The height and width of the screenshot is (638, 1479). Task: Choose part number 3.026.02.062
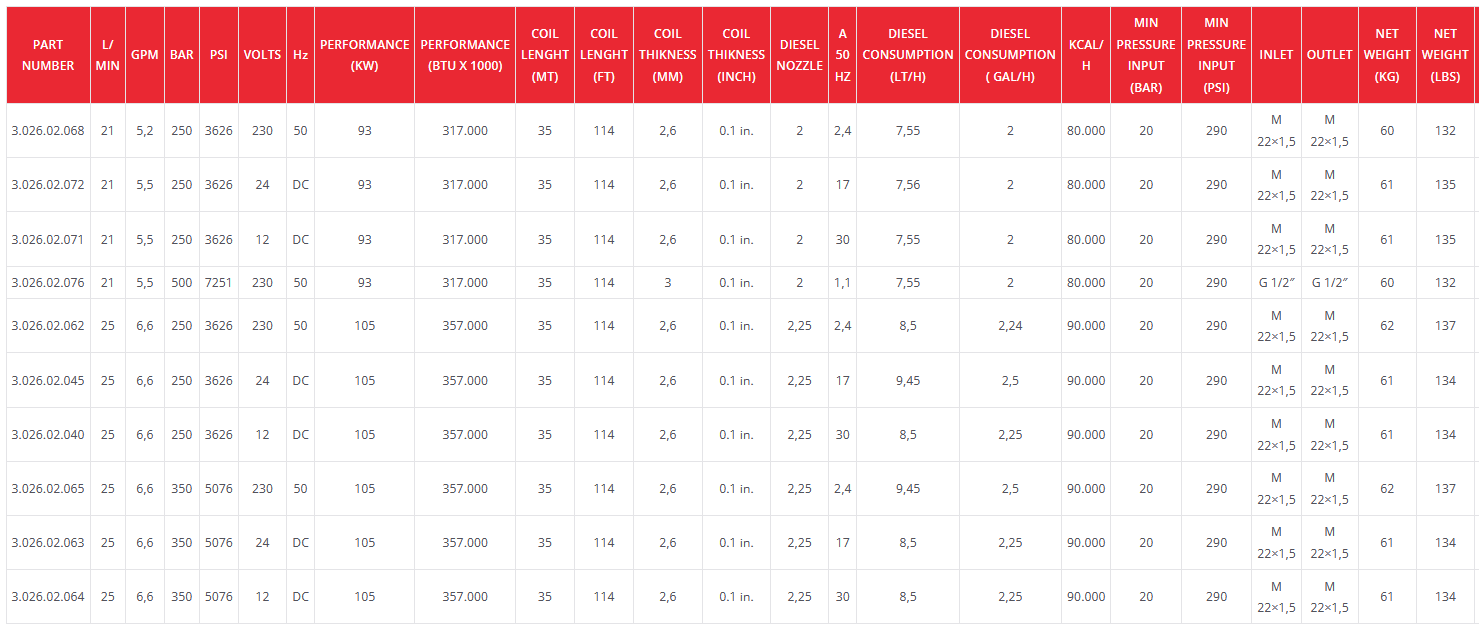48,326
